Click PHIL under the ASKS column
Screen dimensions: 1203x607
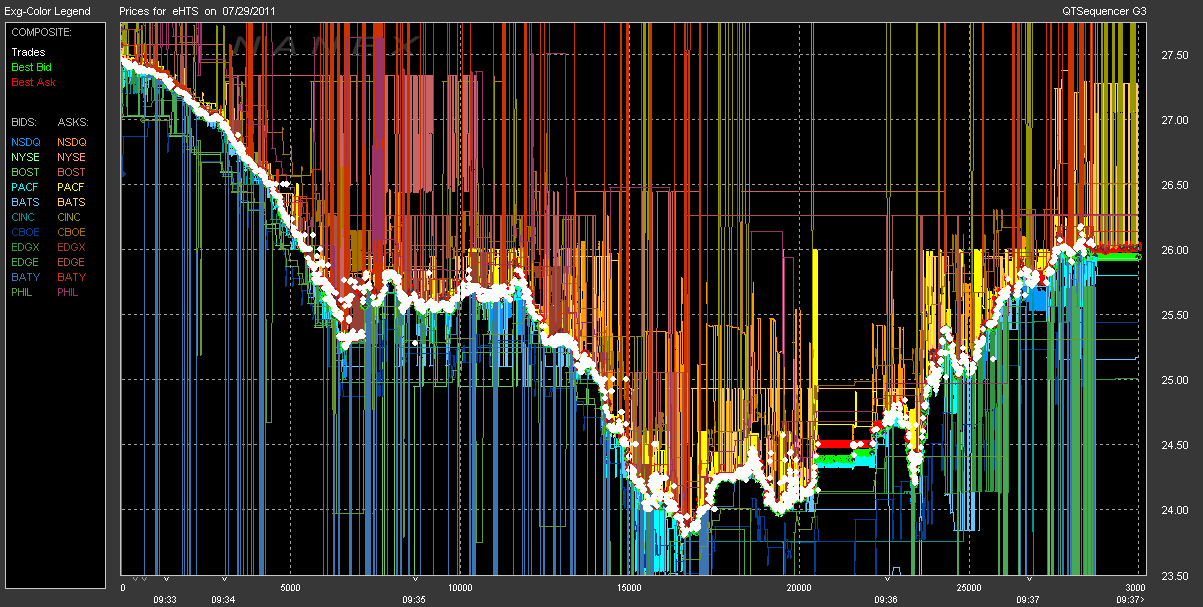(x=69, y=292)
